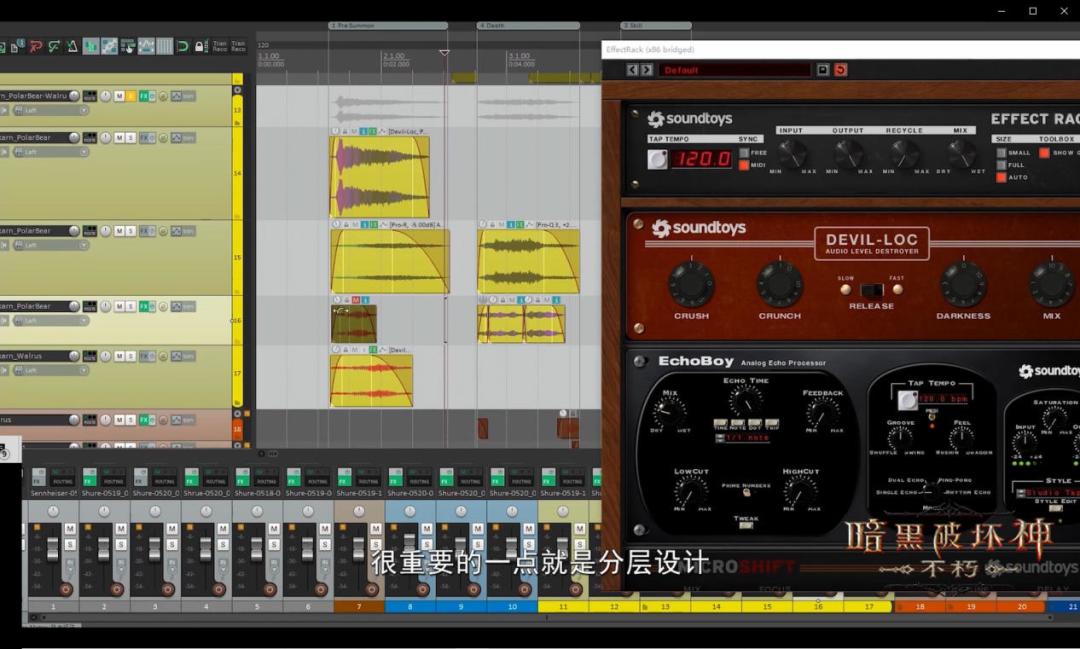
Task: Click the Tap Tempo button in Effect Rack
Action: 657,159
